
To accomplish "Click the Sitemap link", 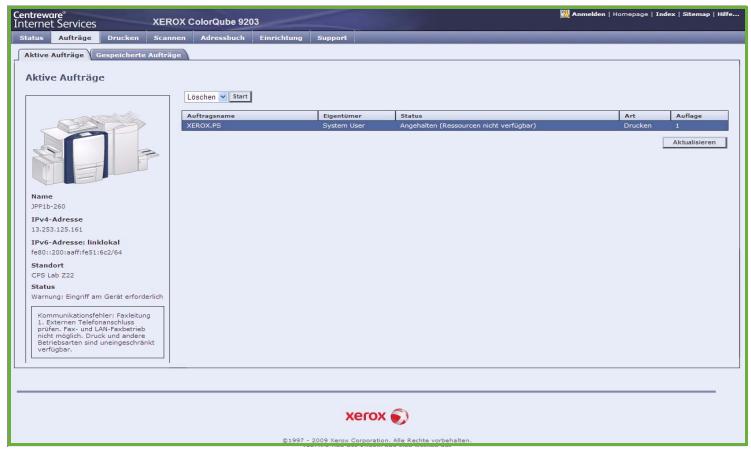I will click(x=696, y=14).
